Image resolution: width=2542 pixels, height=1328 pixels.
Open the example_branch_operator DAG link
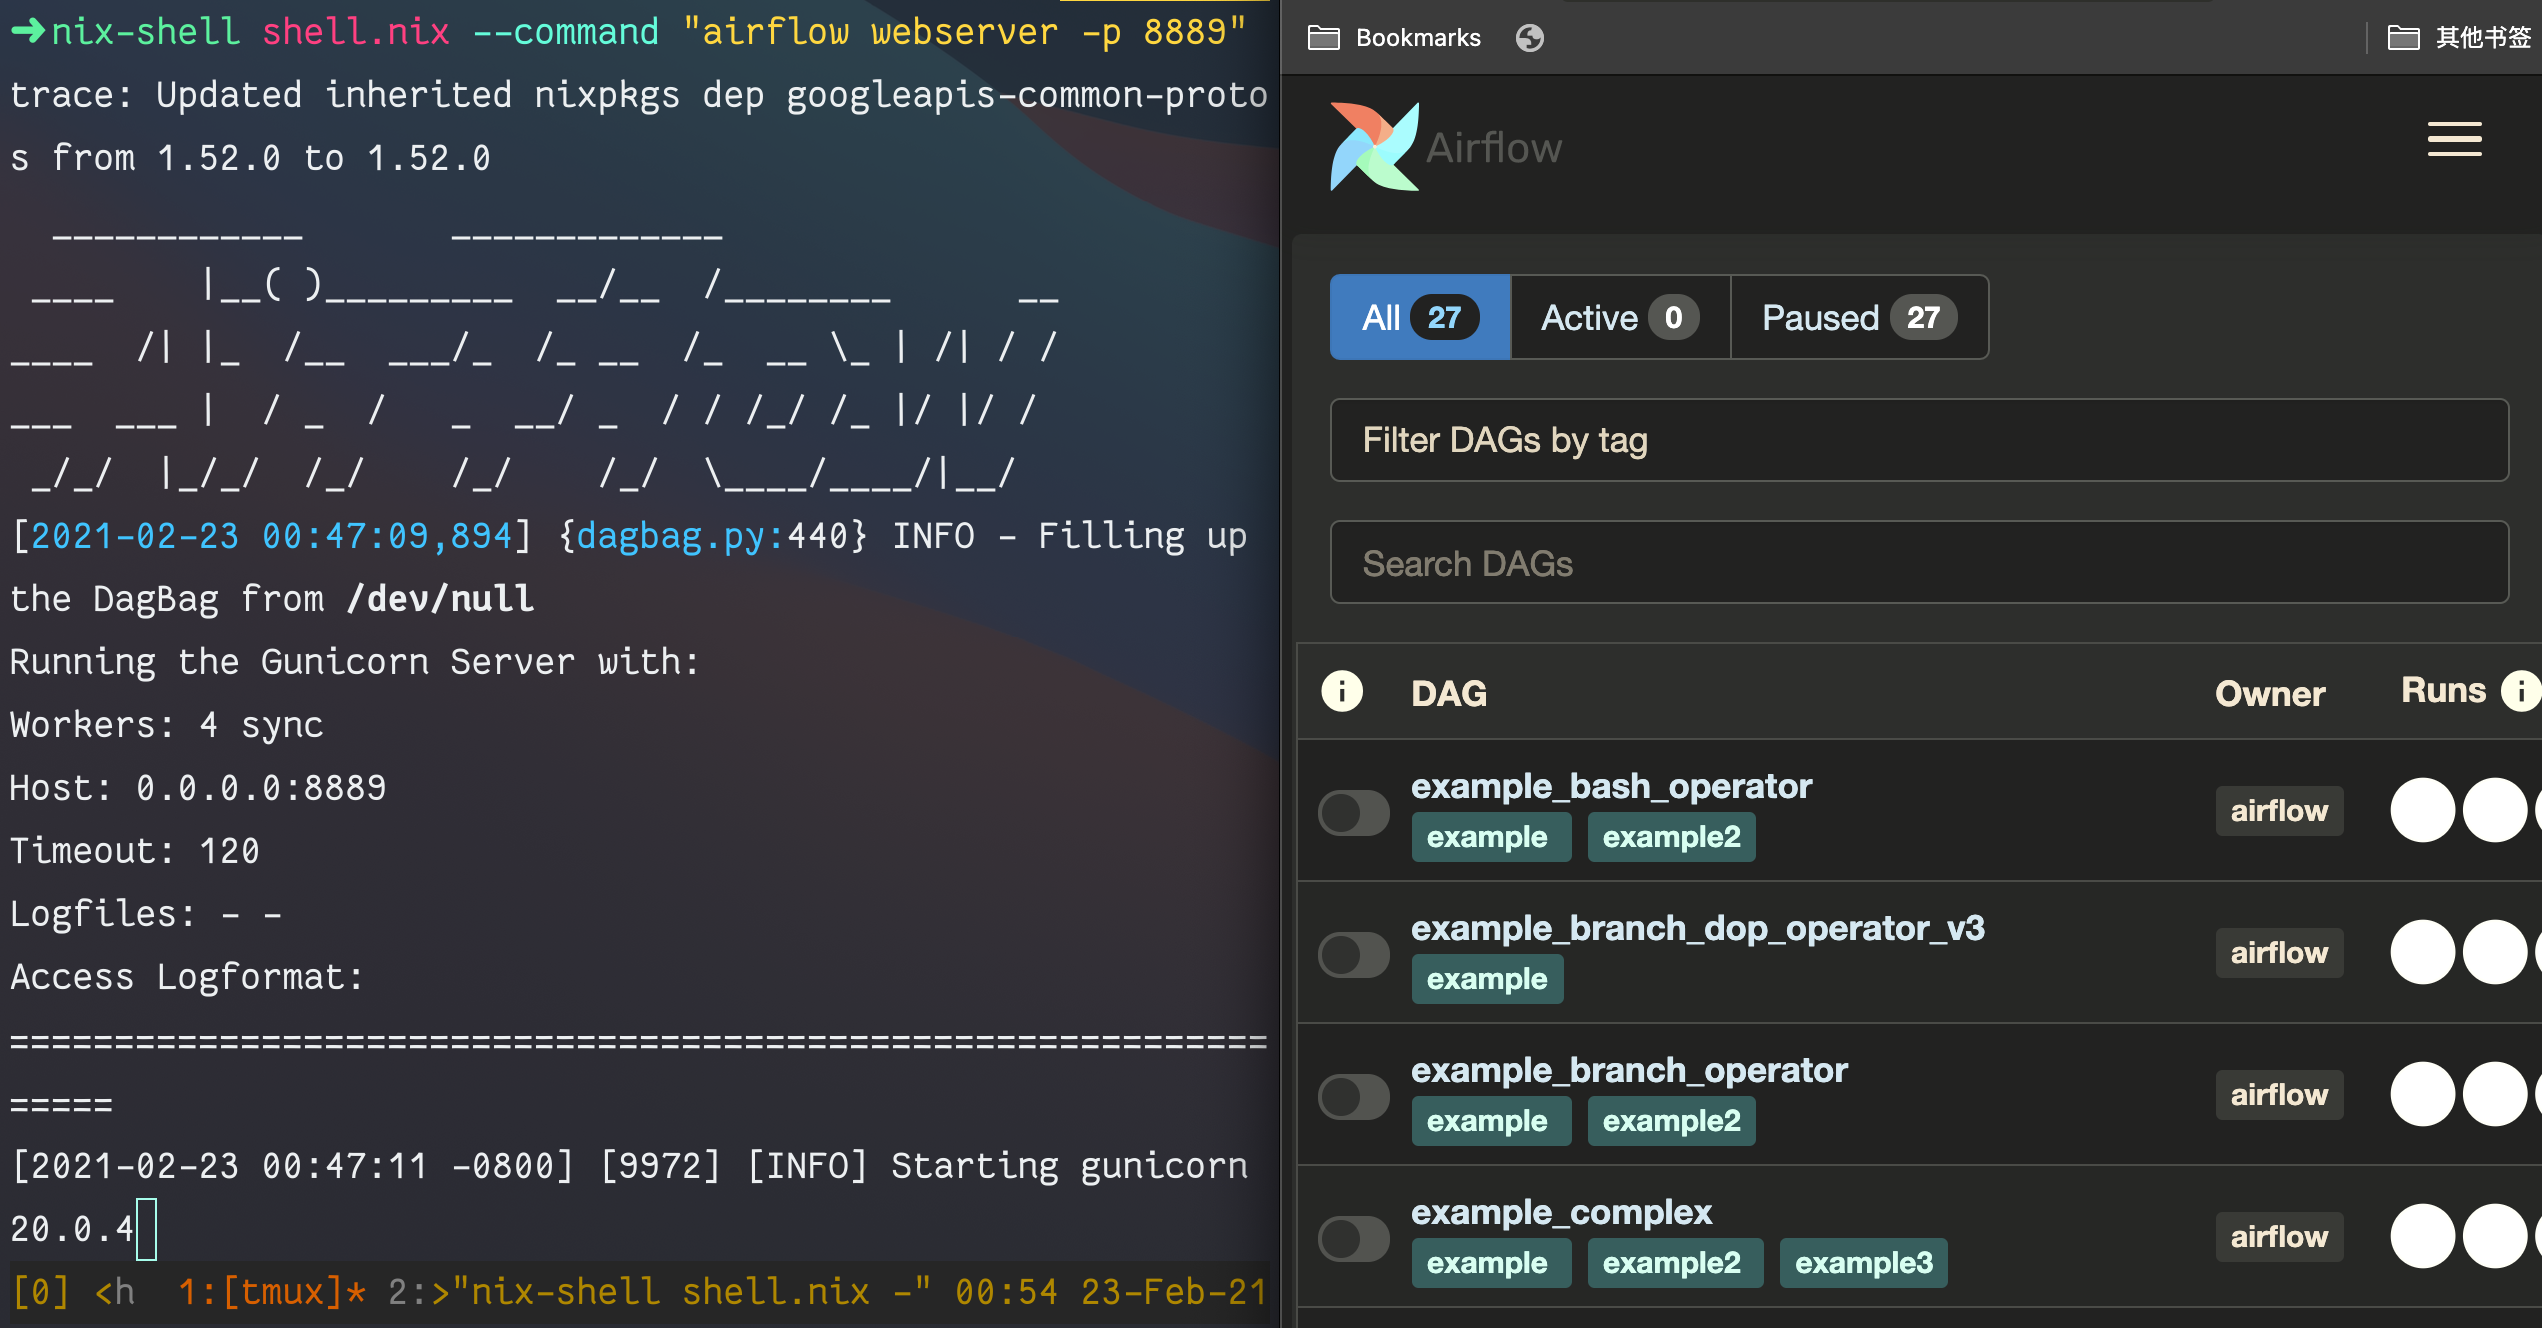click(1629, 1070)
